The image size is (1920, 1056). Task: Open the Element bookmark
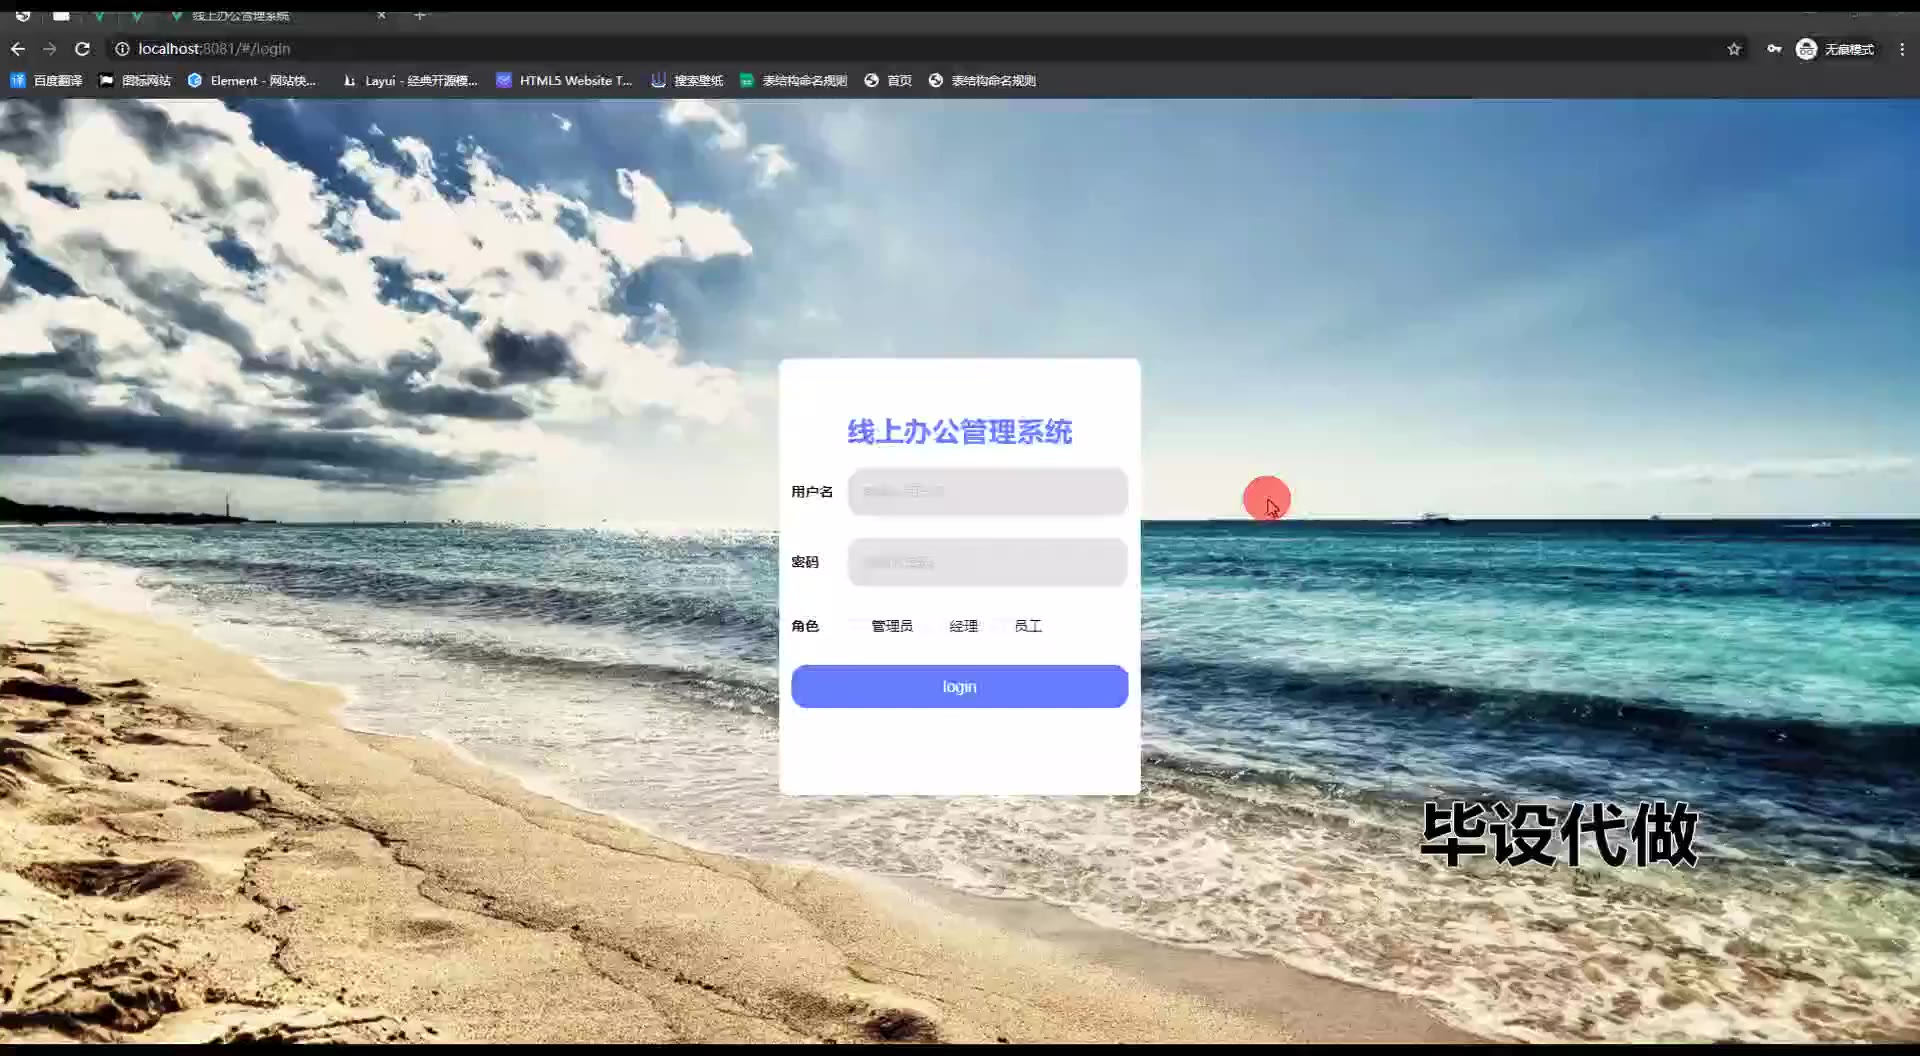252,81
